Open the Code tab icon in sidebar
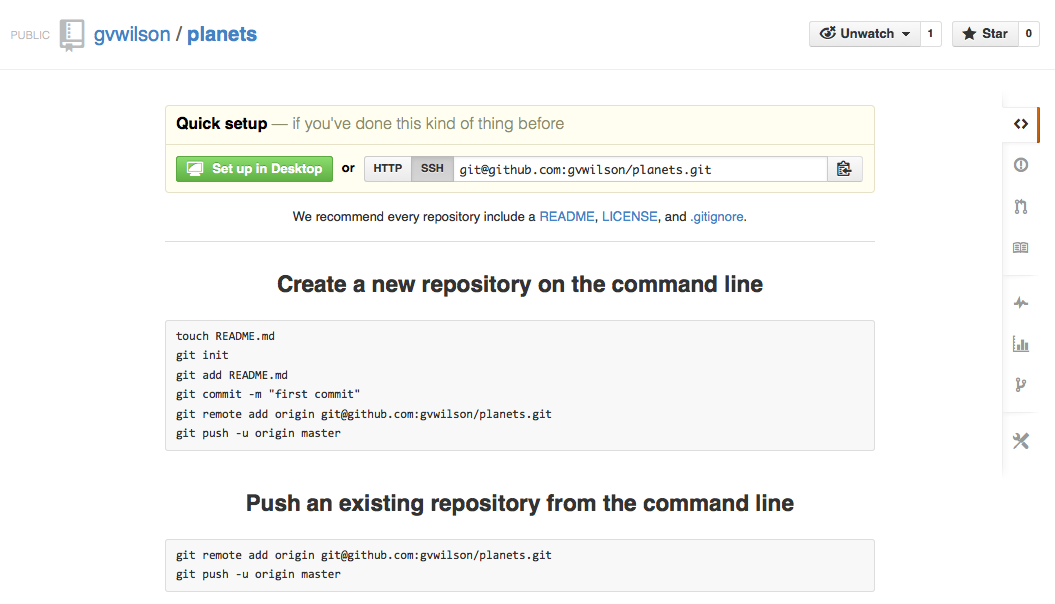 [1021, 124]
